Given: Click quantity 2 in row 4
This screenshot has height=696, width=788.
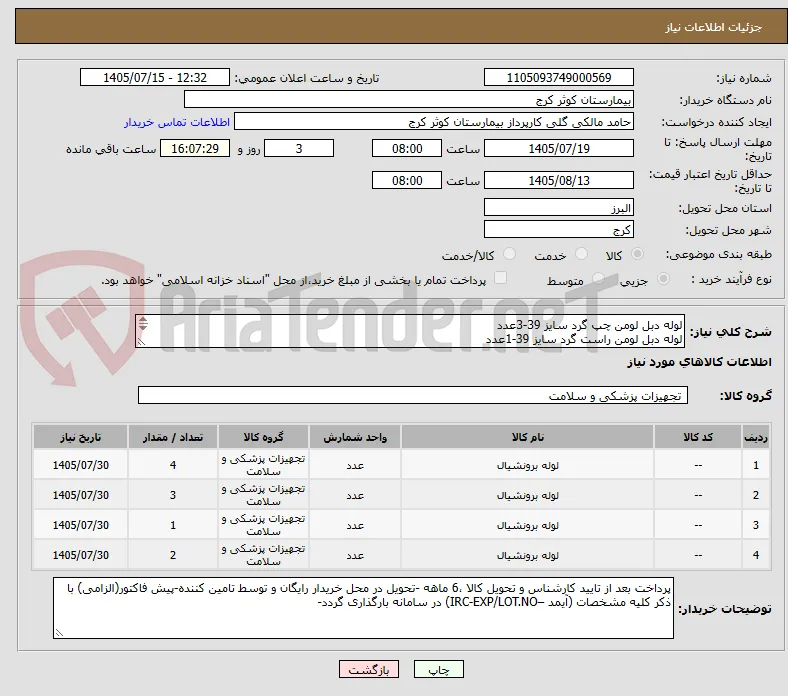Looking at the screenshot, I should tap(172, 555).
